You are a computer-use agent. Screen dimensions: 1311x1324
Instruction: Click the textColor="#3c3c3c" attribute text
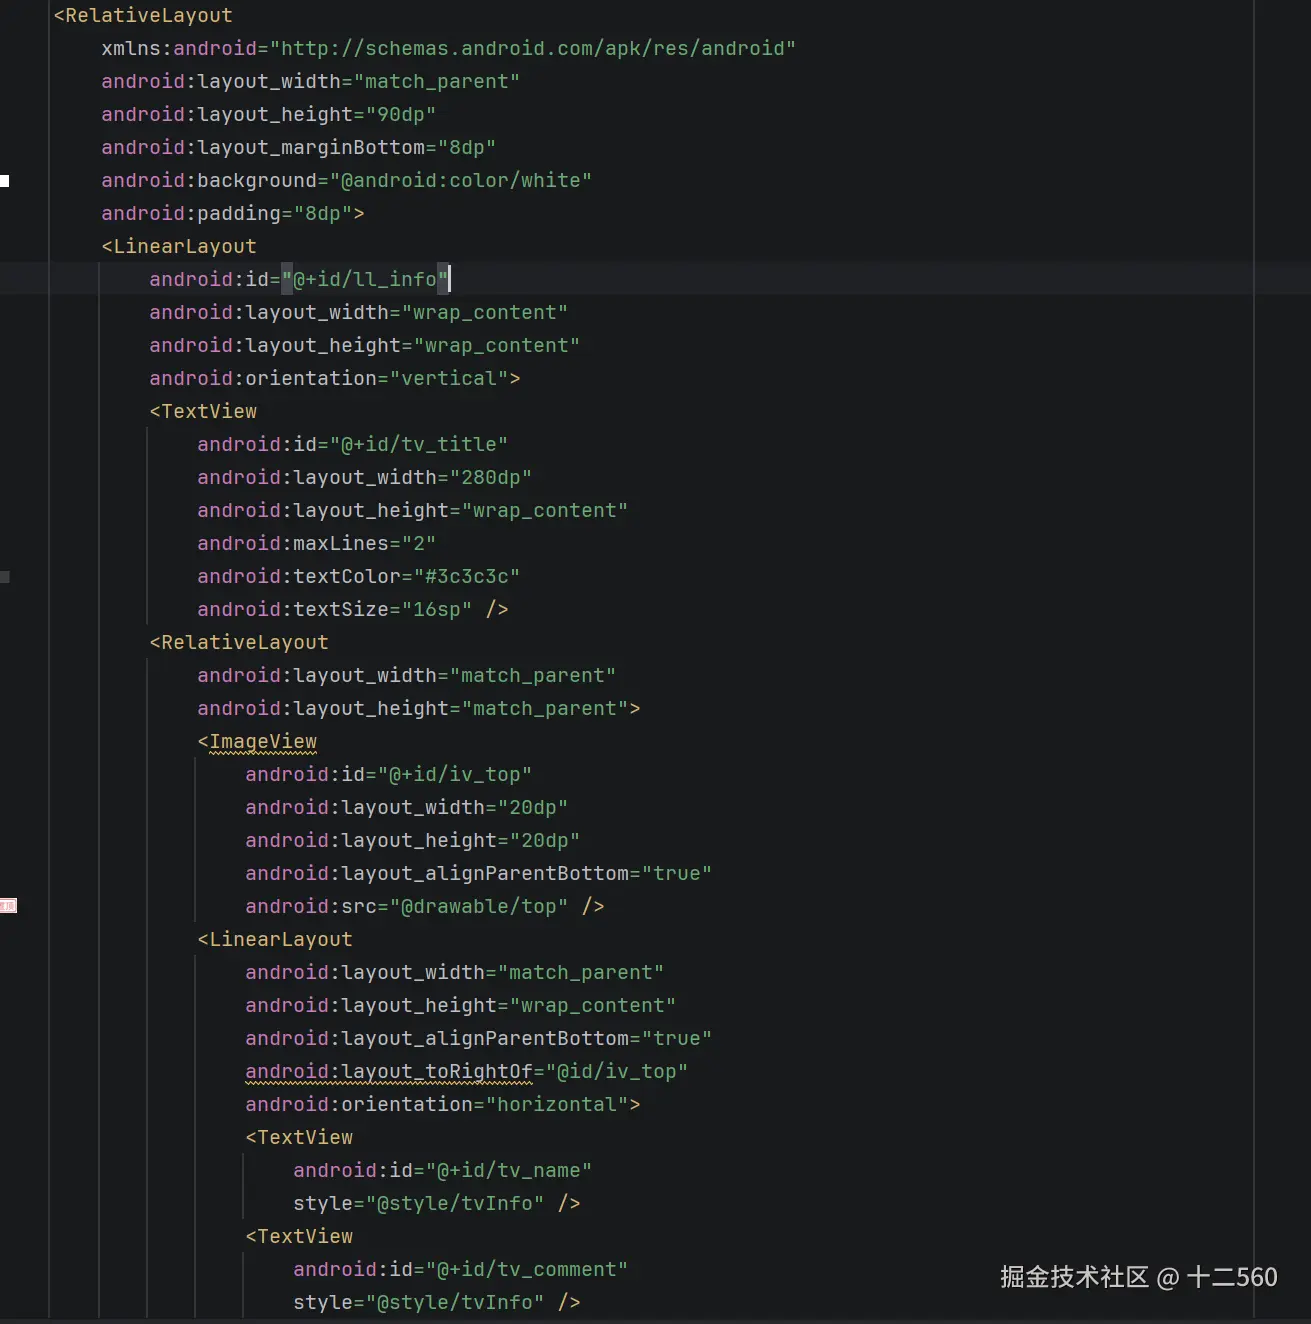click(x=358, y=576)
